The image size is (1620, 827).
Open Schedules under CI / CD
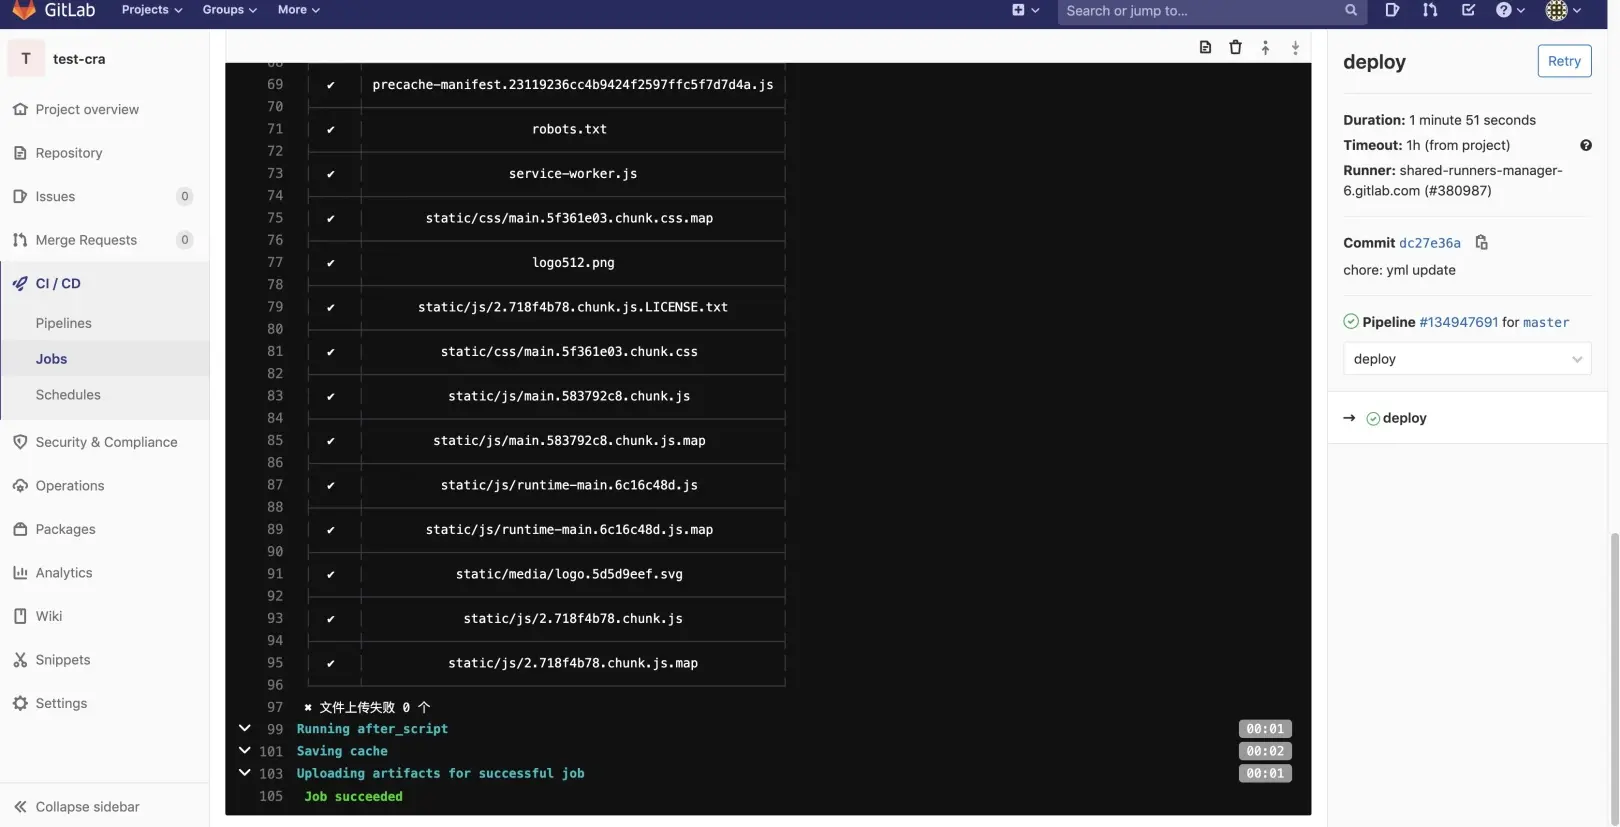(x=68, y=395)
